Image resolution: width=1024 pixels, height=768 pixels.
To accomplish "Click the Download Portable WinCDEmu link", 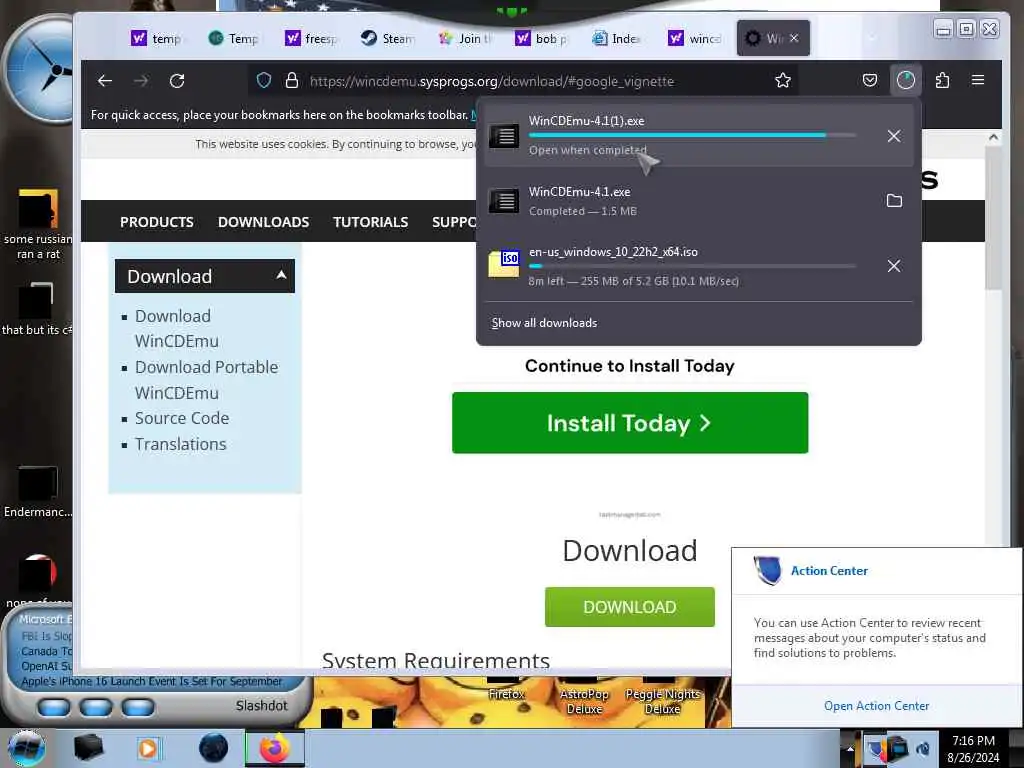I will (206, 379).
